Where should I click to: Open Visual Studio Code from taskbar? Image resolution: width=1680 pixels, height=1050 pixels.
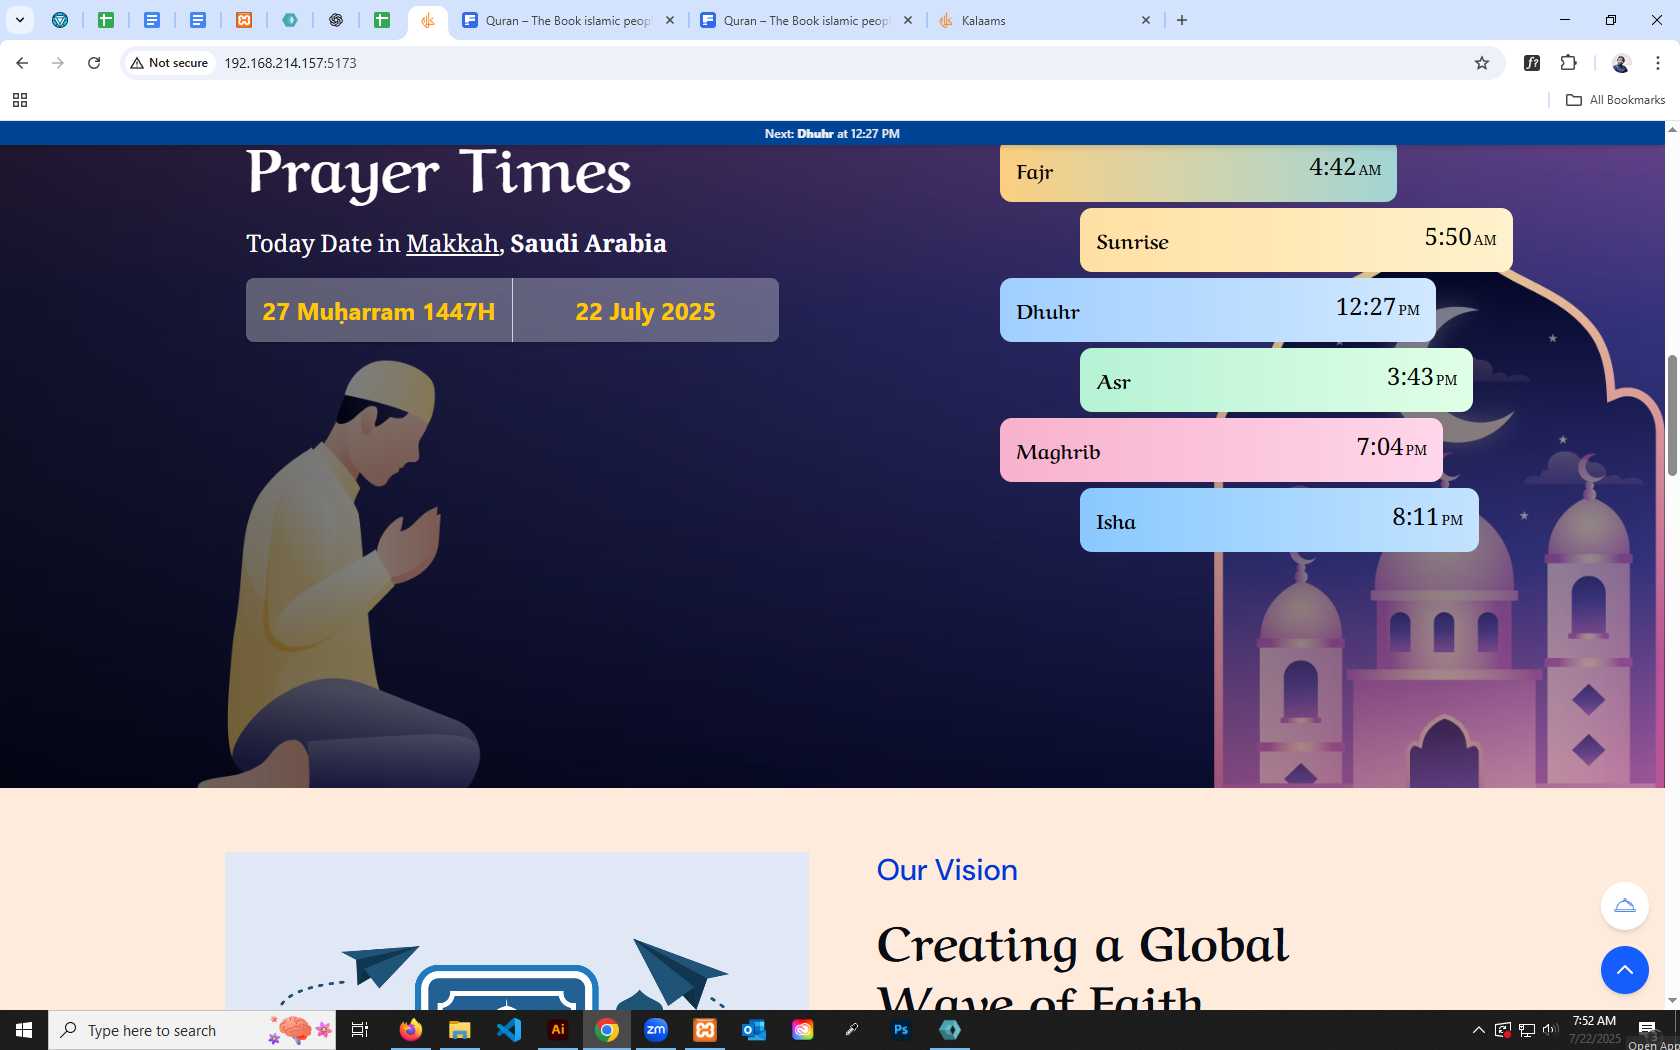pos(508,1030)
